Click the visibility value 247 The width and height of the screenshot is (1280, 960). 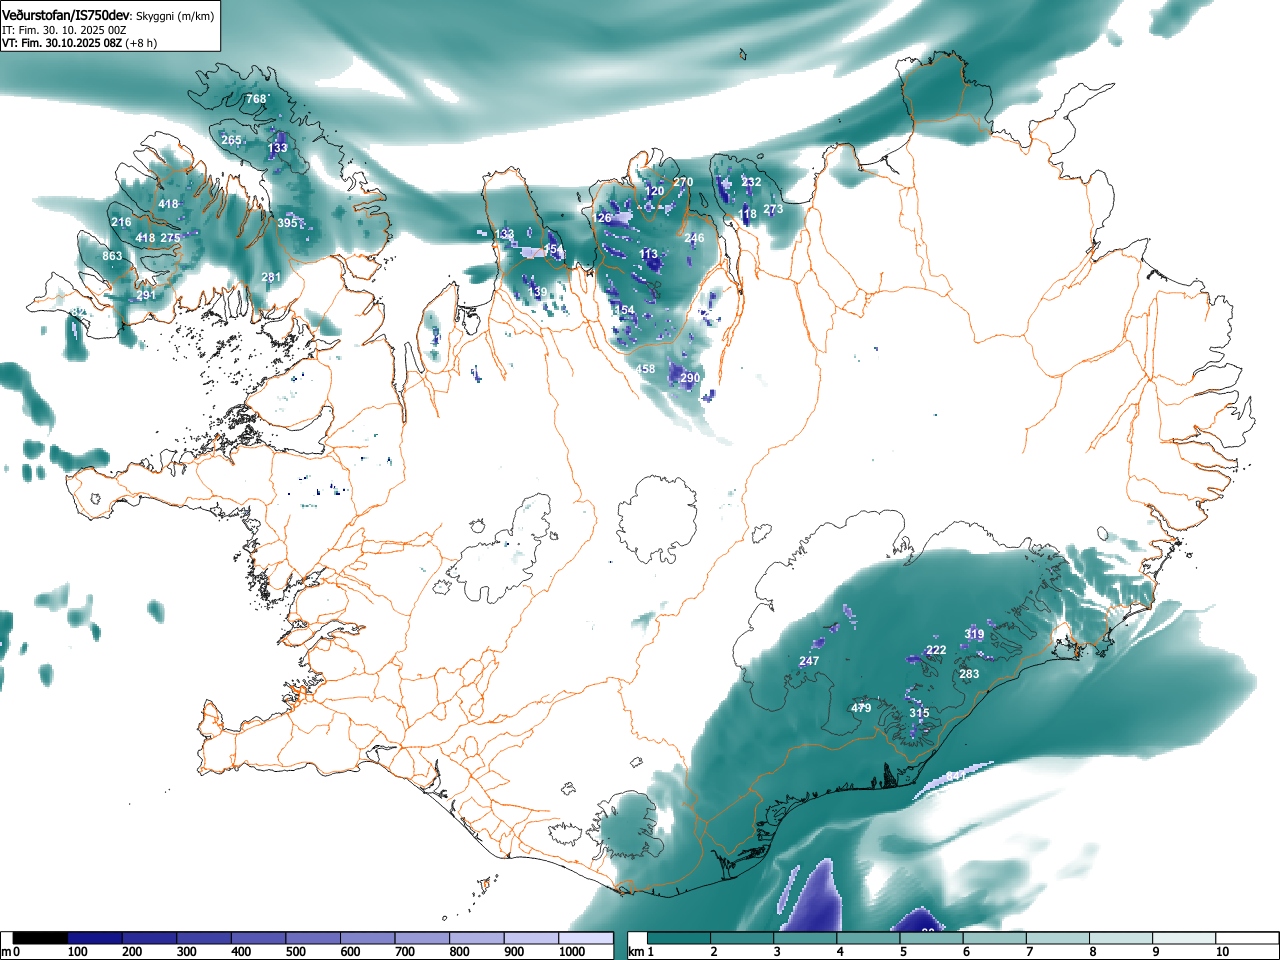[809, 661]
